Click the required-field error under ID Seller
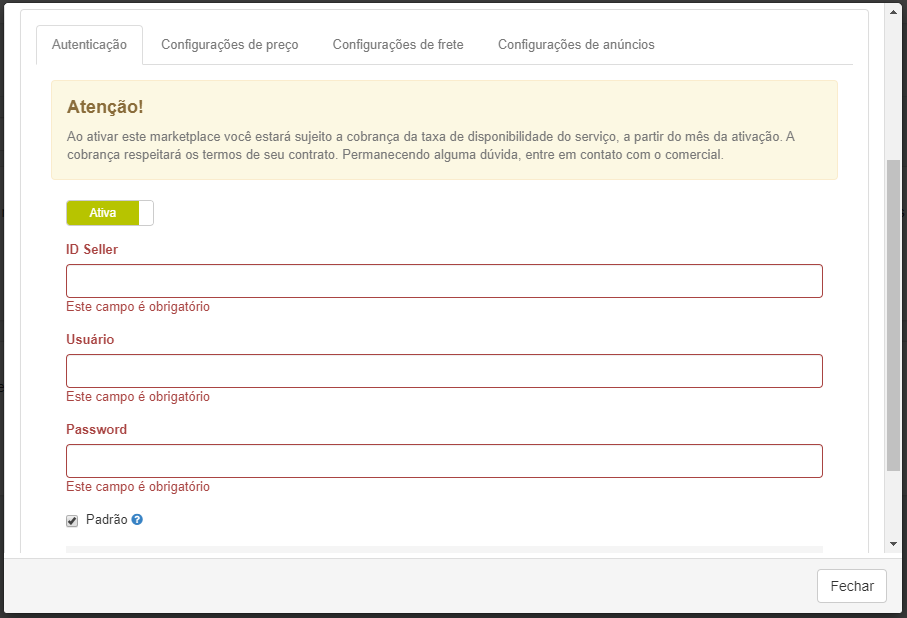The height and width of the screenshot is (618, 907). click(x=138, y=307)
